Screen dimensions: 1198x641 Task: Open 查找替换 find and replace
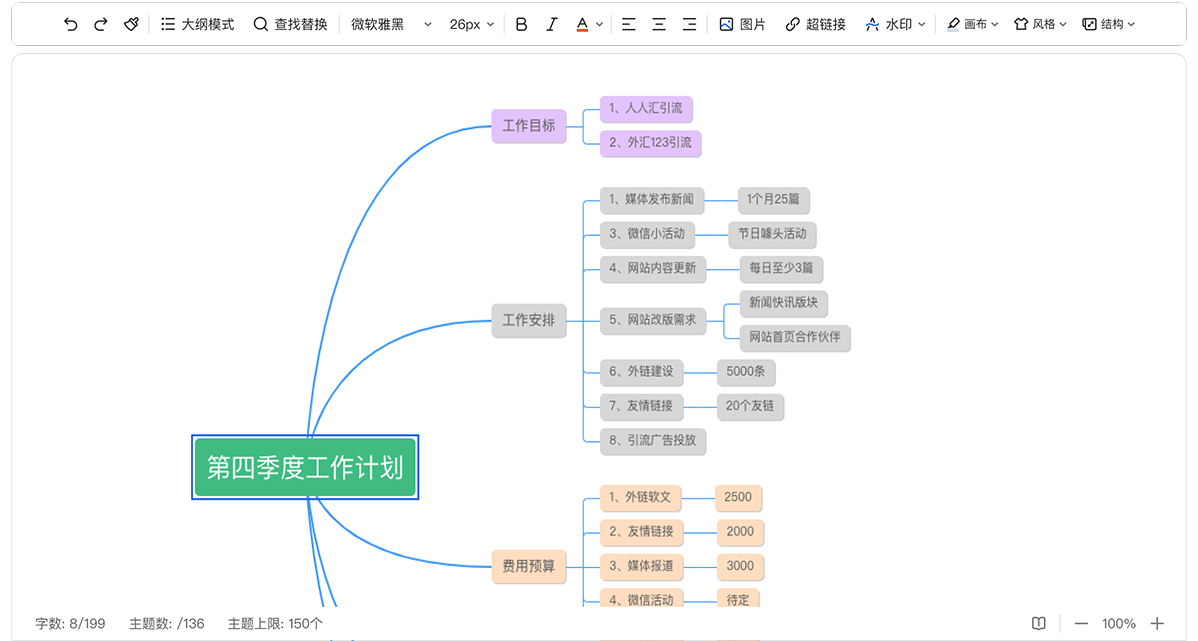pyautogui.click(x=290, y=24)
